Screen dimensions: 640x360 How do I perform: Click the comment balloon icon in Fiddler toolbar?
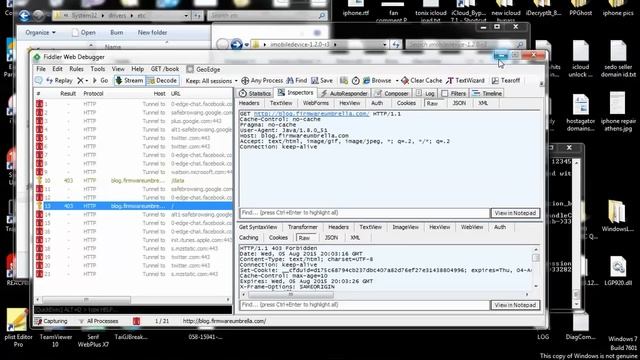[x=39, y=80]
